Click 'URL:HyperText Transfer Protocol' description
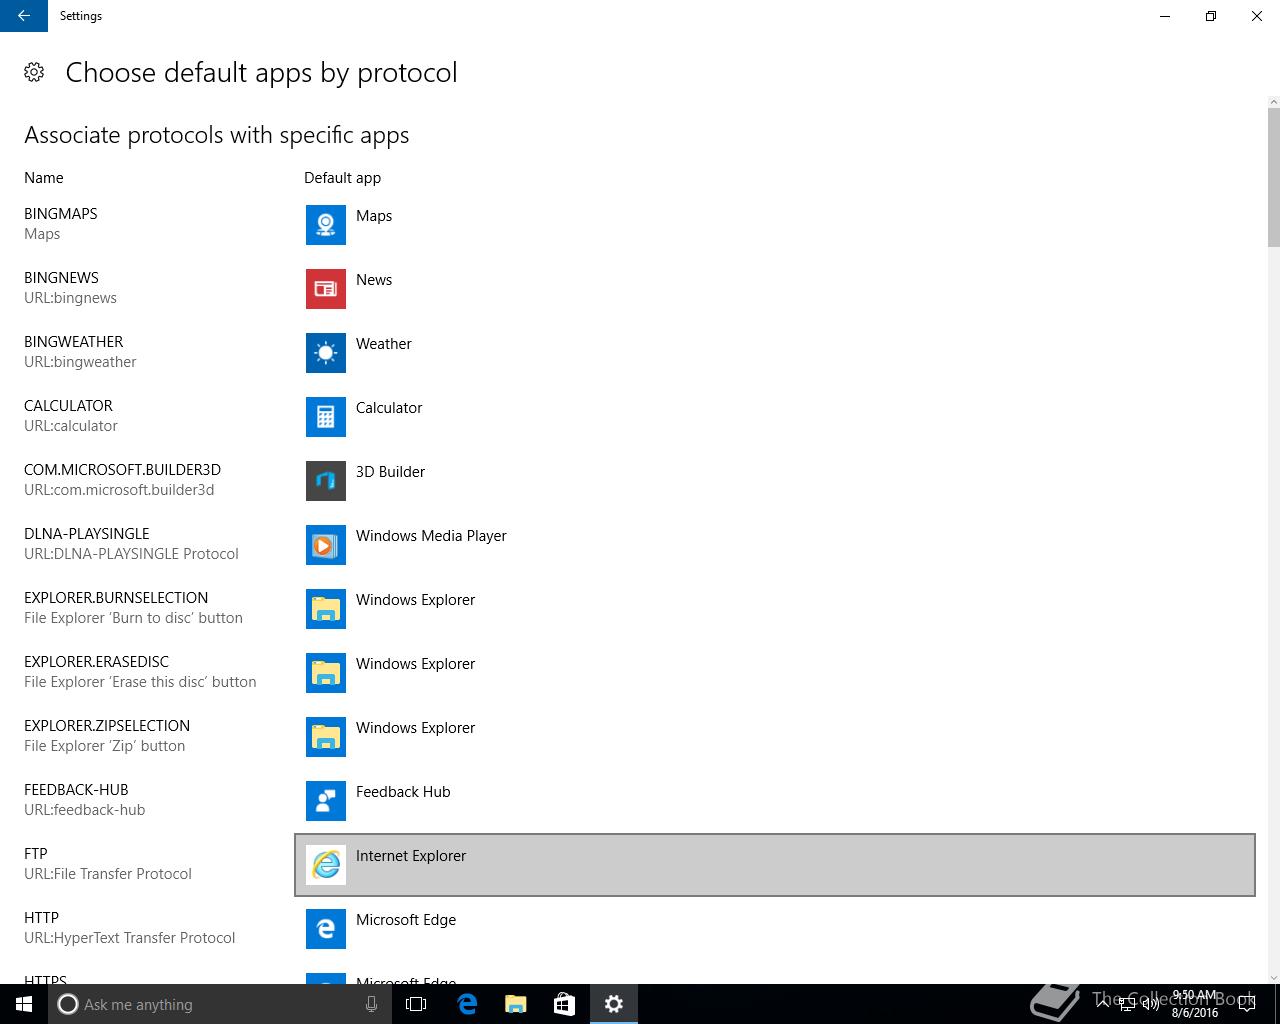1280x1024 pixels. pos(129,938)
